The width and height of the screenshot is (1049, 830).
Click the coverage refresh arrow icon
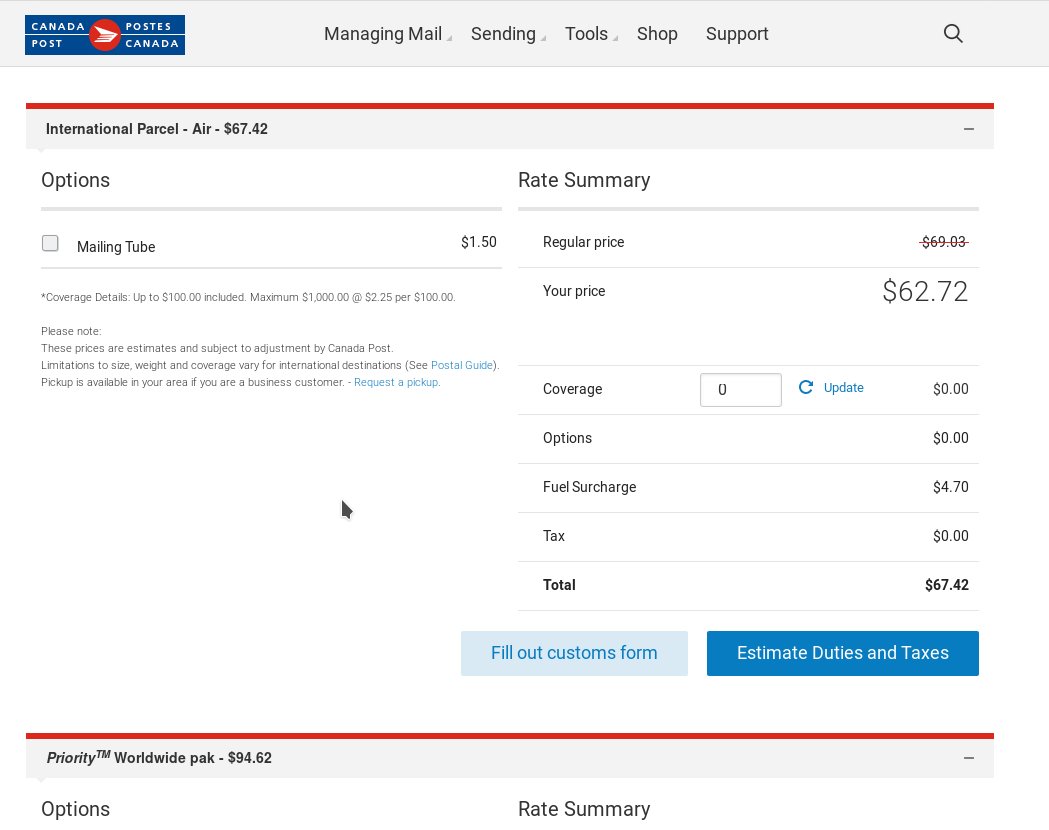pyautogui.click(x=806, y=388)
